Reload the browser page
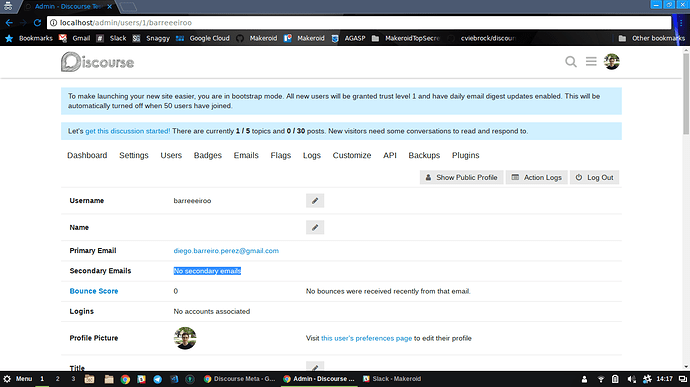 pyautogui.click(x=37, y=22)
